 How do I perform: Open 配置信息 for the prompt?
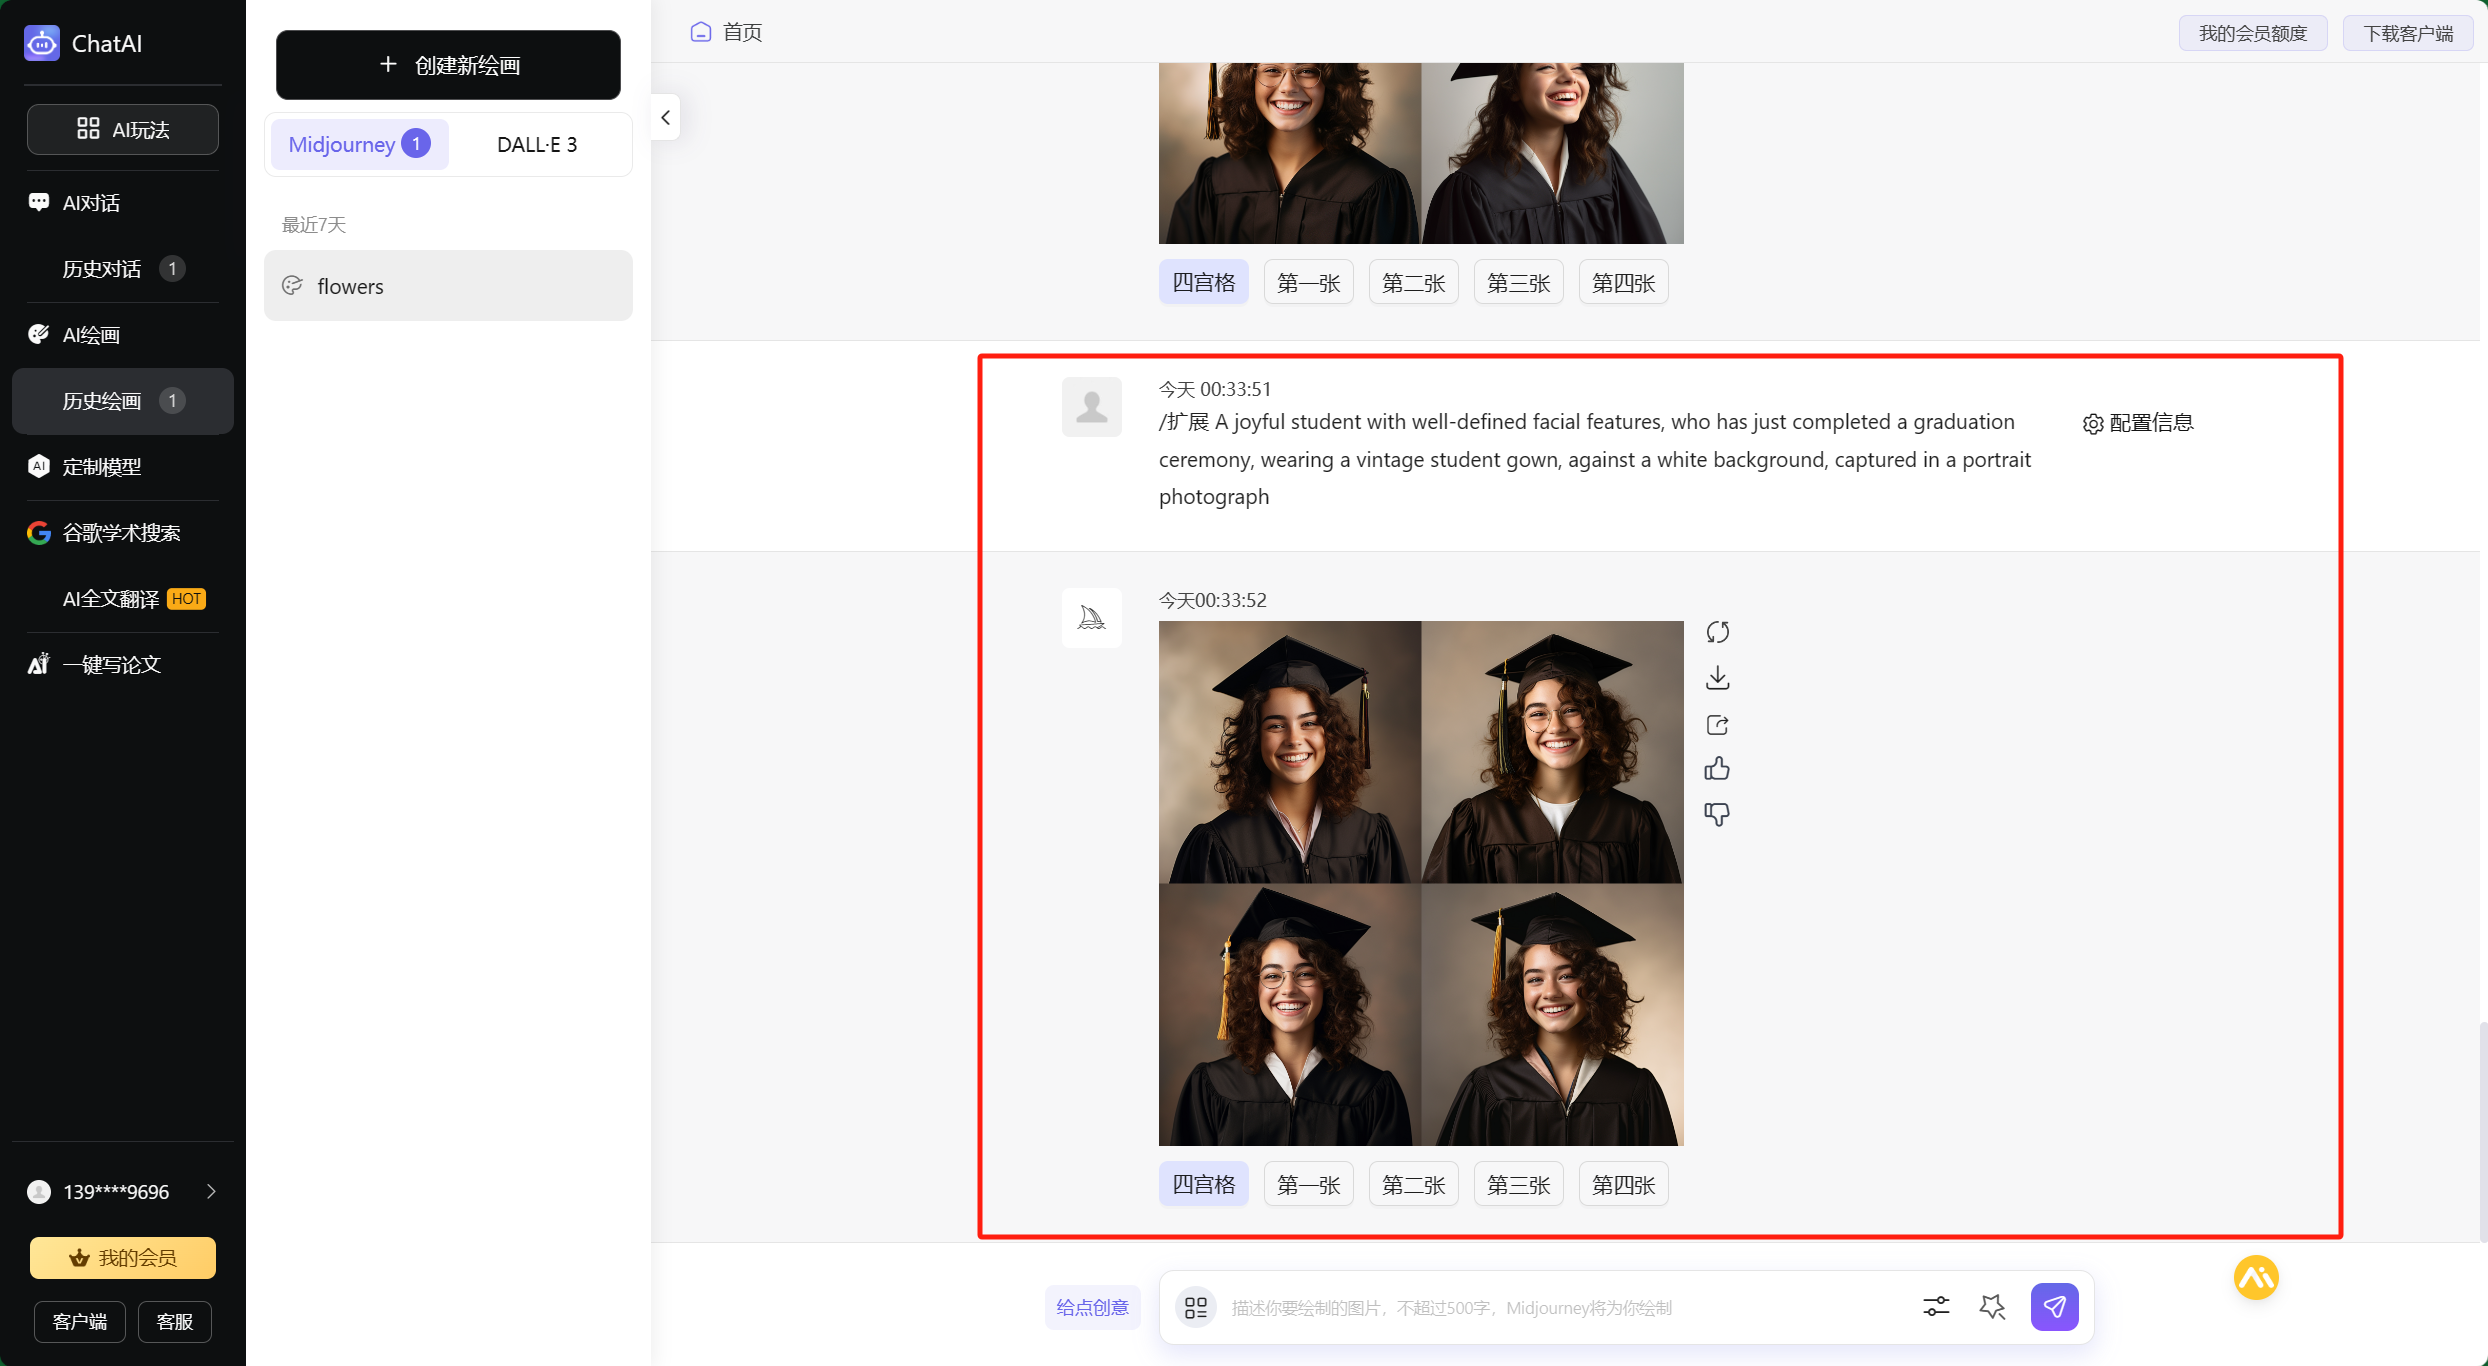[x=2138, y=423]
